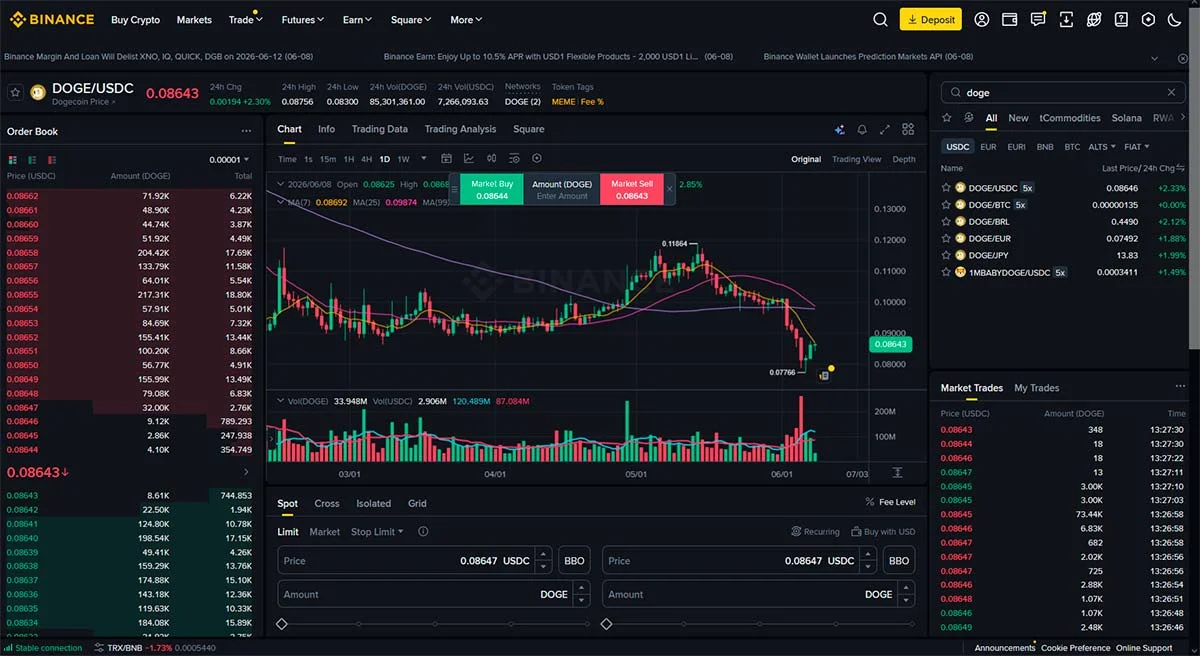1200x656 pixels.
Task: Click the candlestick chart type icon
Action: [492, 158]
